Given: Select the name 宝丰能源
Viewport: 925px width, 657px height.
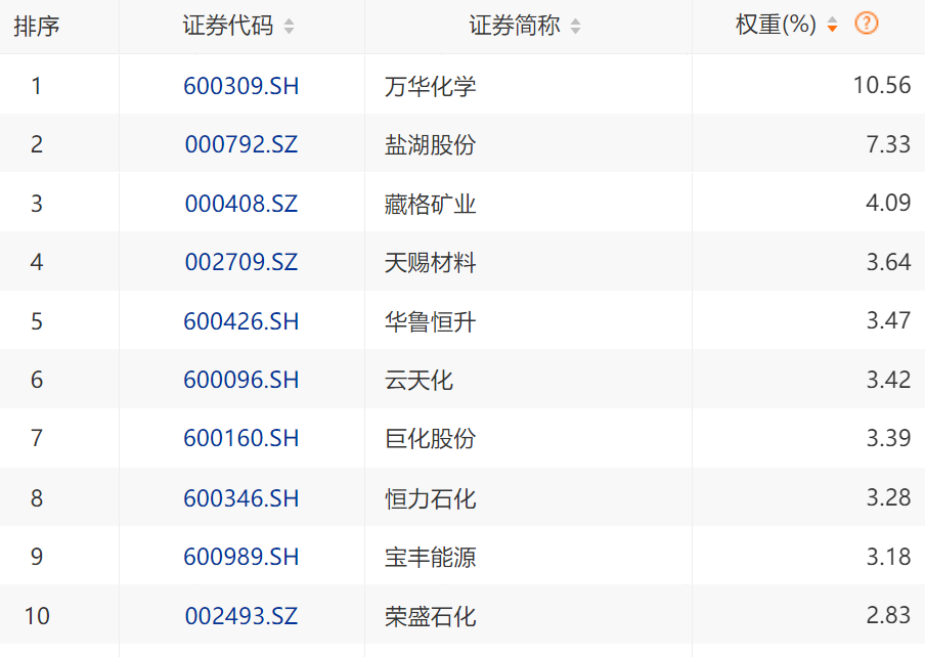Looking at the screenshot, I should coord(430,557).
